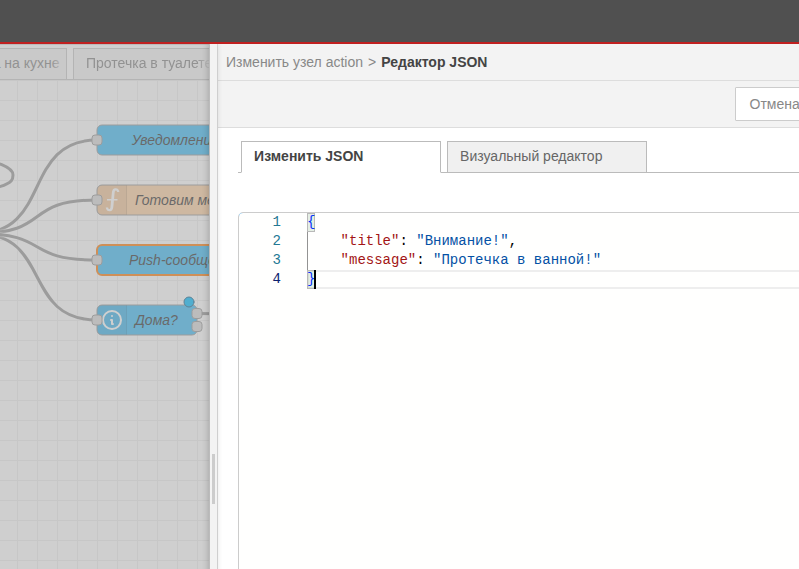Open the flow tab ending in на кухне

pyautogui.click(x=33, y=63)
